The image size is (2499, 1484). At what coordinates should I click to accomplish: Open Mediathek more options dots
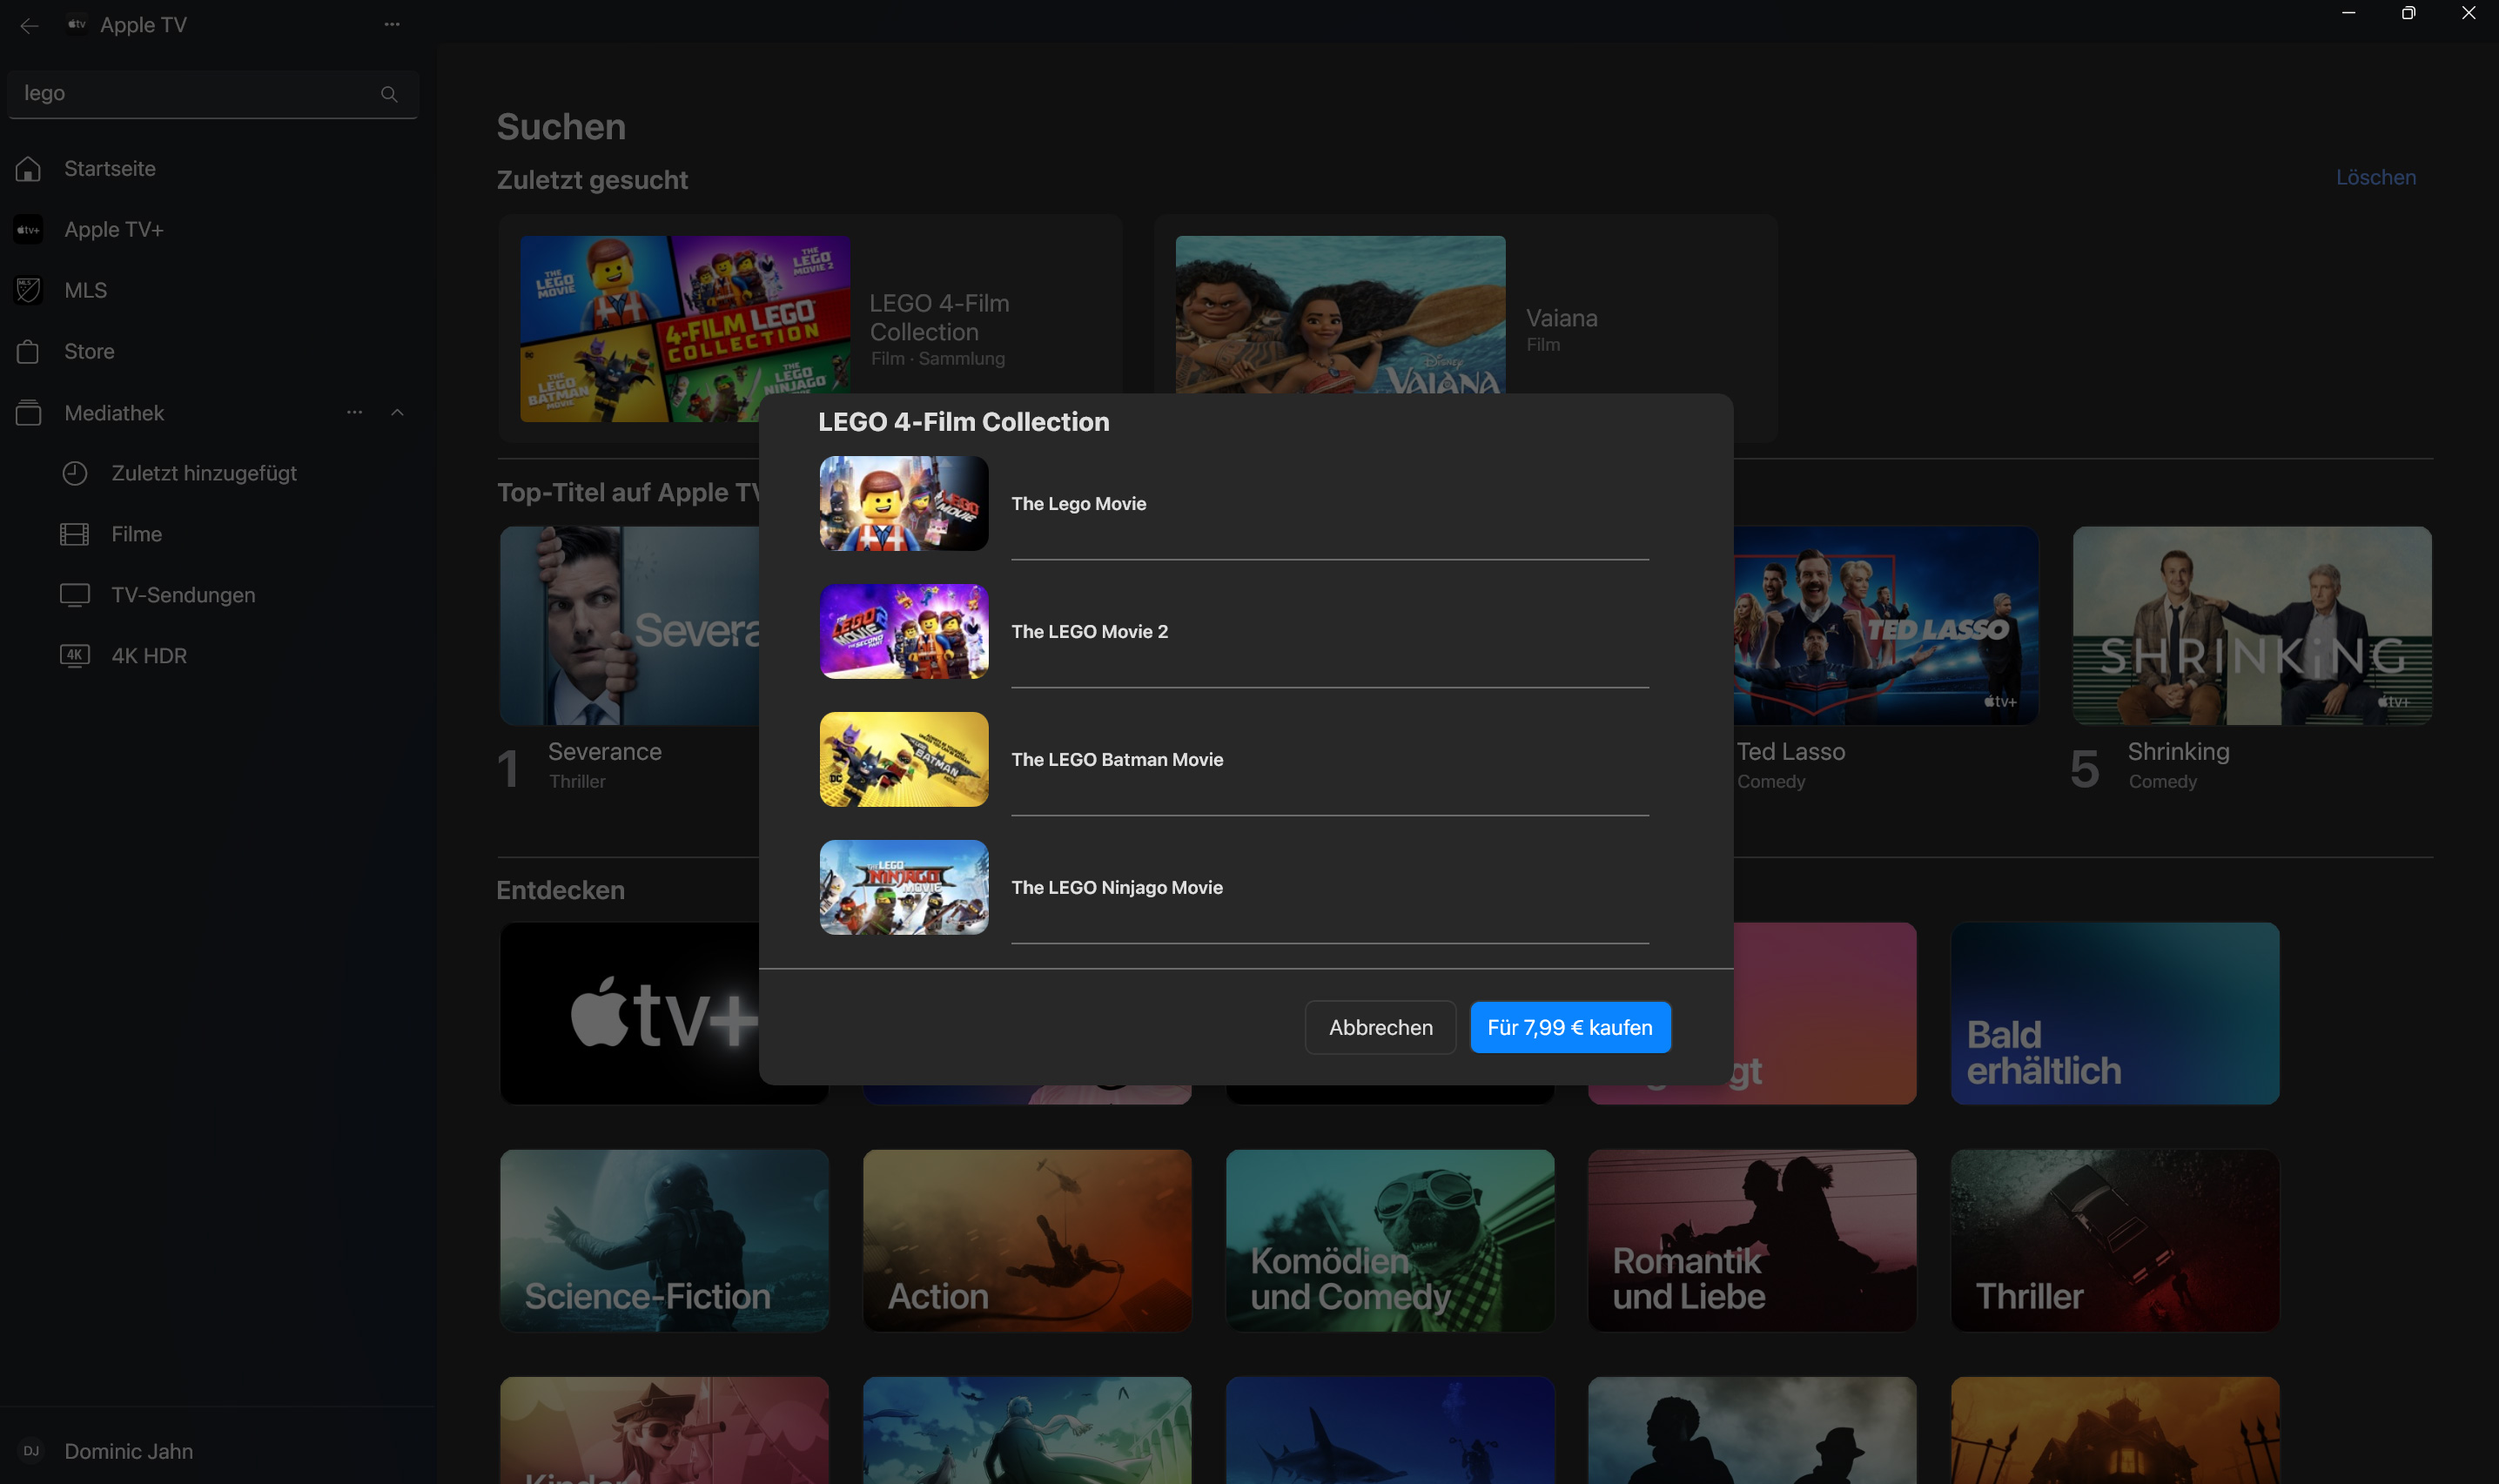tap(354, 412)
